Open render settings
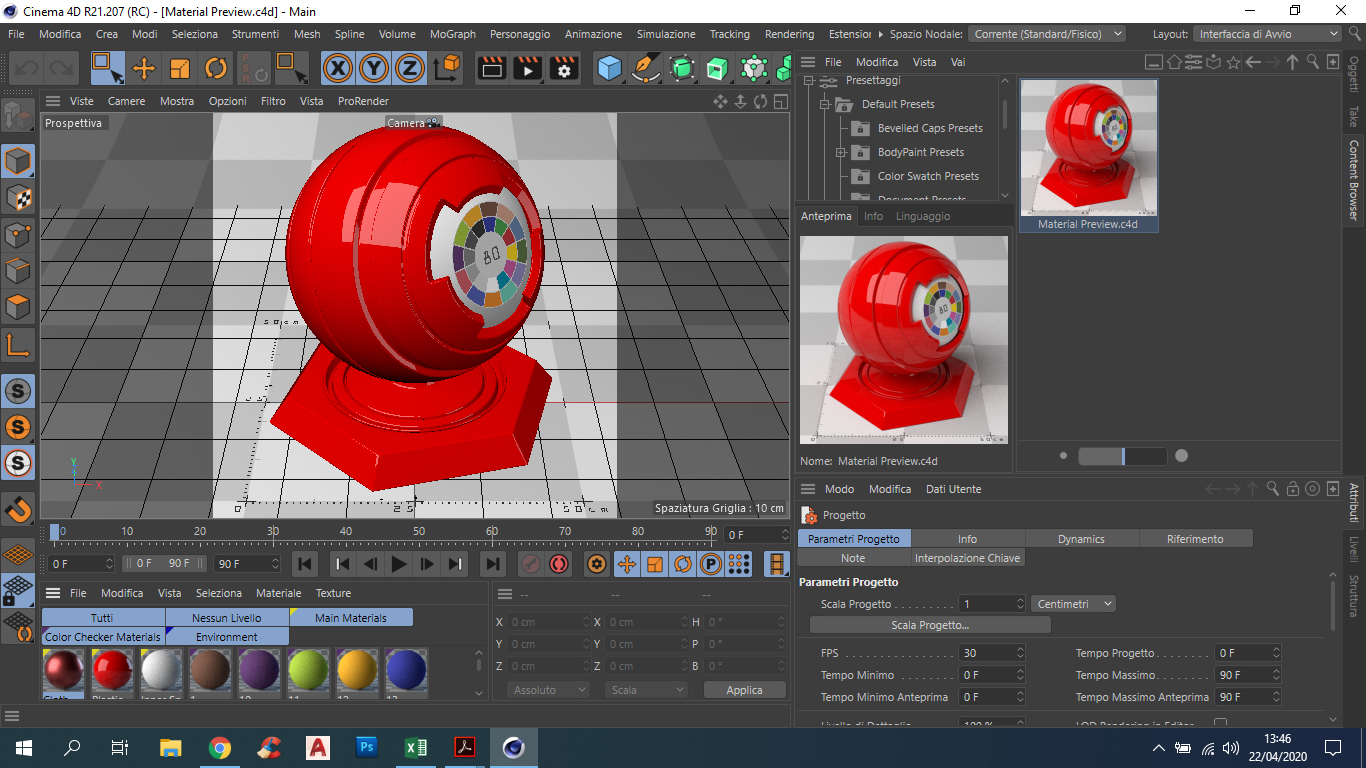Screen dimensions: 1366x768 click(564, 68)
